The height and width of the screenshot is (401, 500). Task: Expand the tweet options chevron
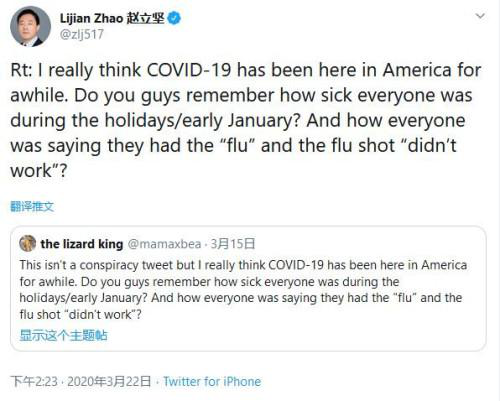[x=480, y=16]
